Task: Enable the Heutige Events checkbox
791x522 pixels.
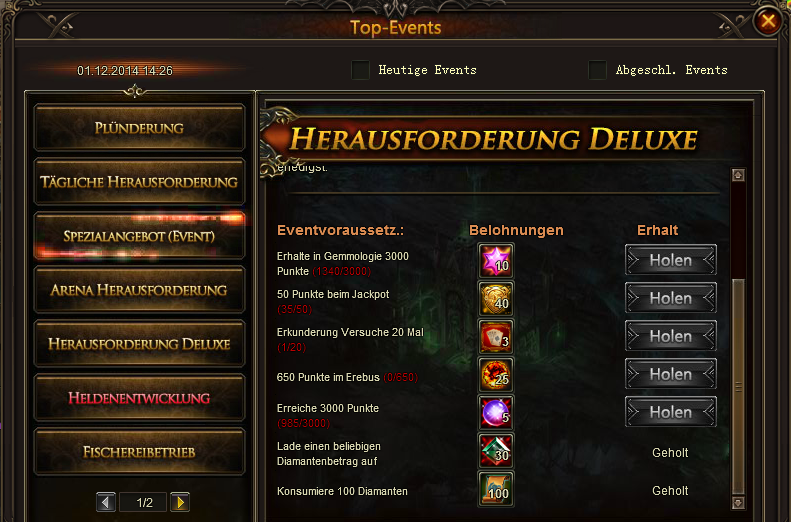Action: 360,70
